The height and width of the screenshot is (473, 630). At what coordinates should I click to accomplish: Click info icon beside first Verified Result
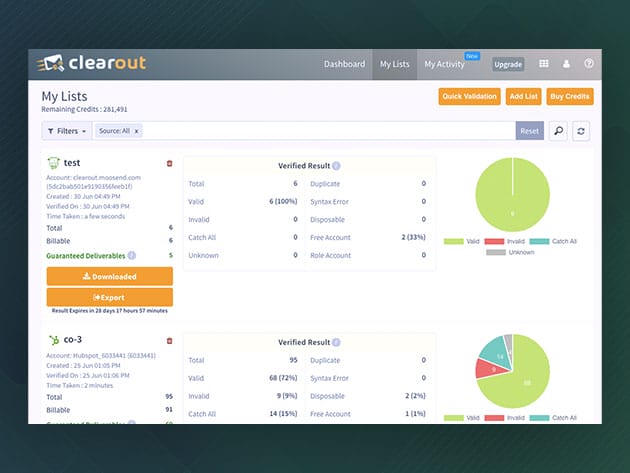(x=336, y=166)
